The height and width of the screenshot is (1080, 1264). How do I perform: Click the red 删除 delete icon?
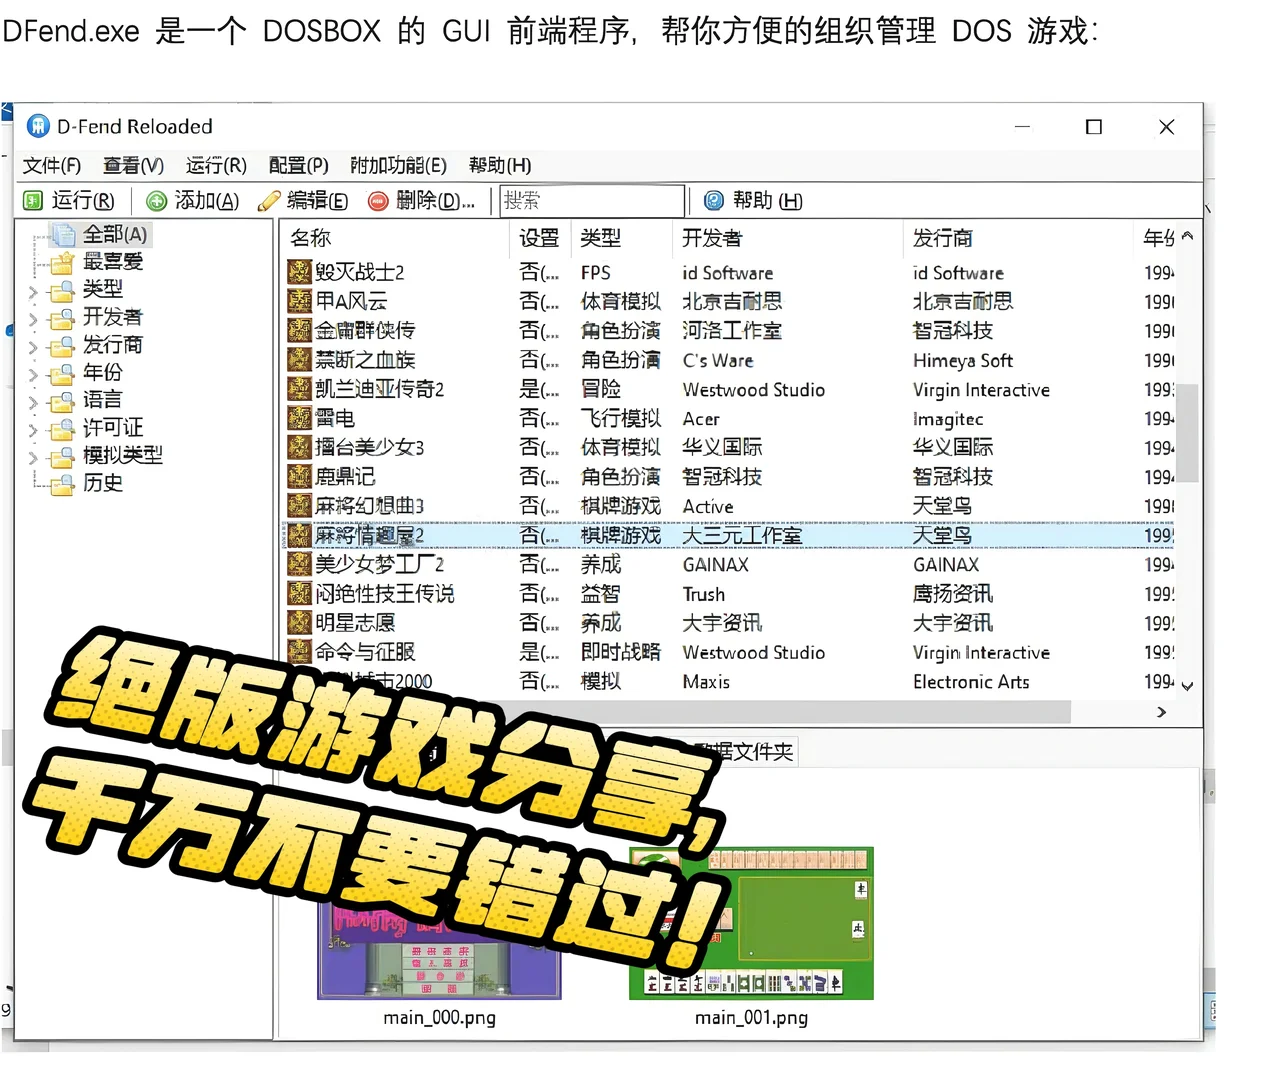[377, 201]
